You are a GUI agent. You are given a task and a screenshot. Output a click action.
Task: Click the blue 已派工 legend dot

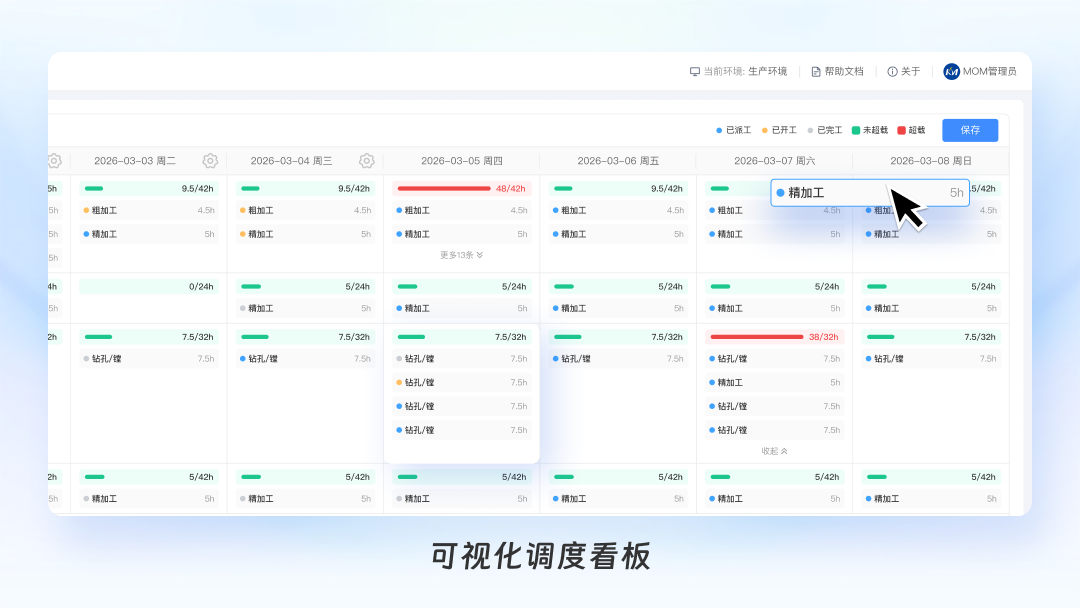click(719, 130)
